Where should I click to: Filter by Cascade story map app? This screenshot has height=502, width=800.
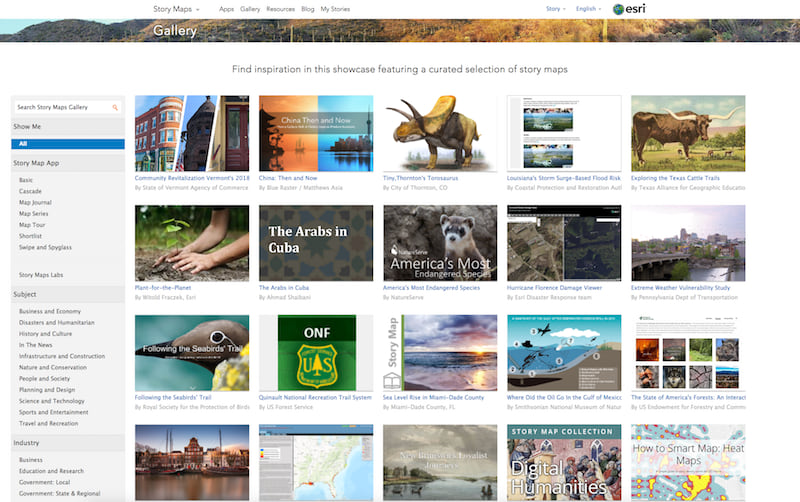tap(30, 191)
